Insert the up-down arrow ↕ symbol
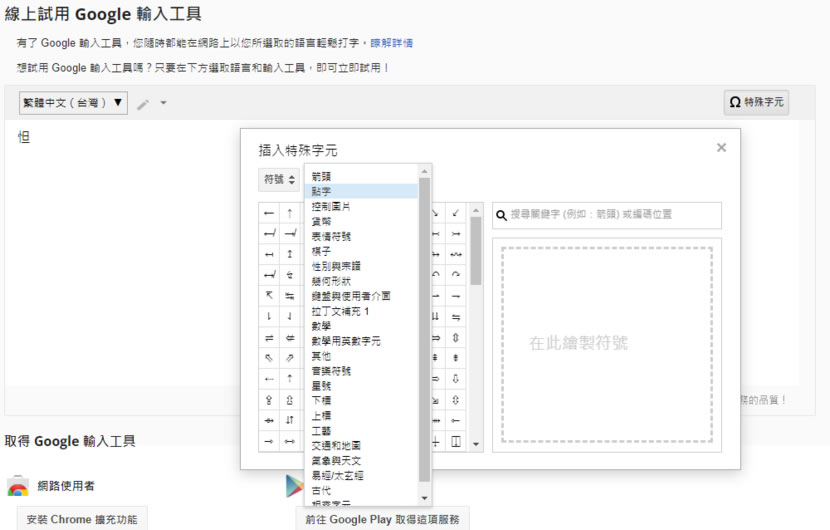The image size is (830, 530). click(290, 255)
